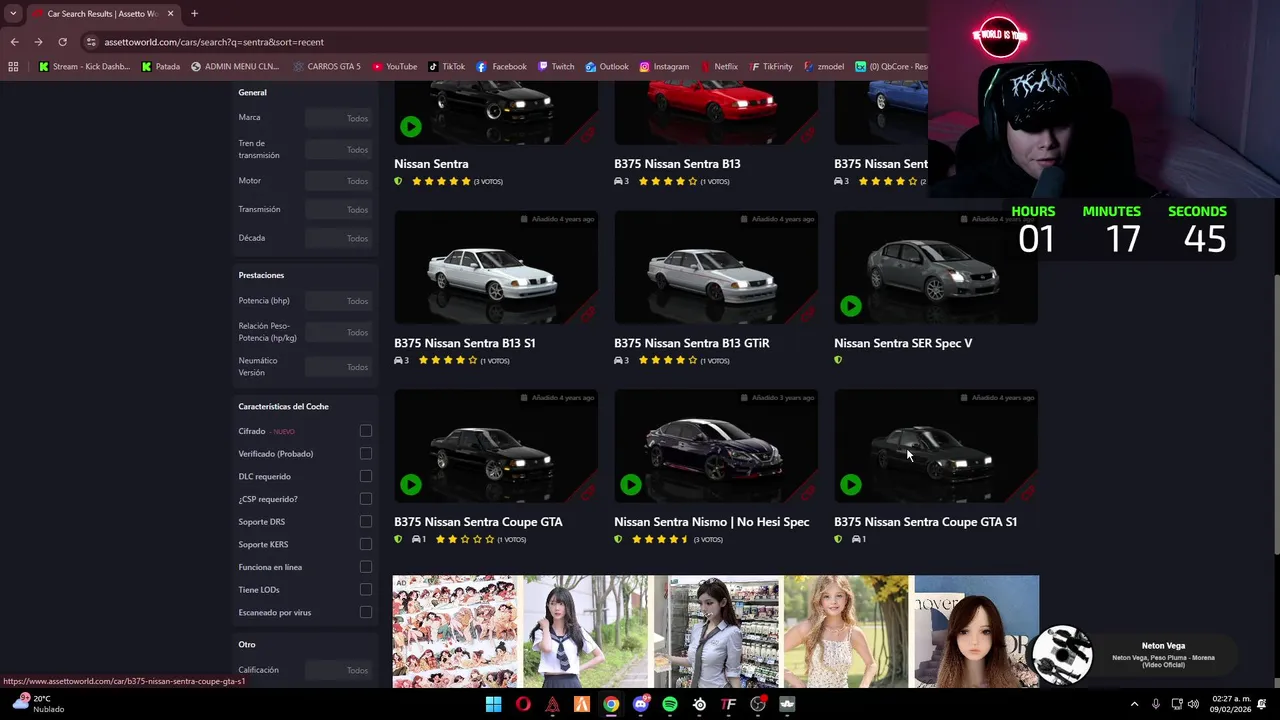Screen dimensions: 1280x720
Task: Reload the page
Action: (62, 42)
